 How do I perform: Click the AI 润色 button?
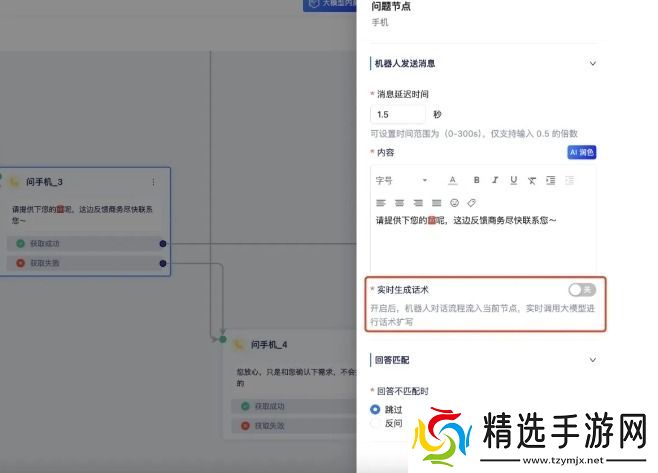point(582,152)
